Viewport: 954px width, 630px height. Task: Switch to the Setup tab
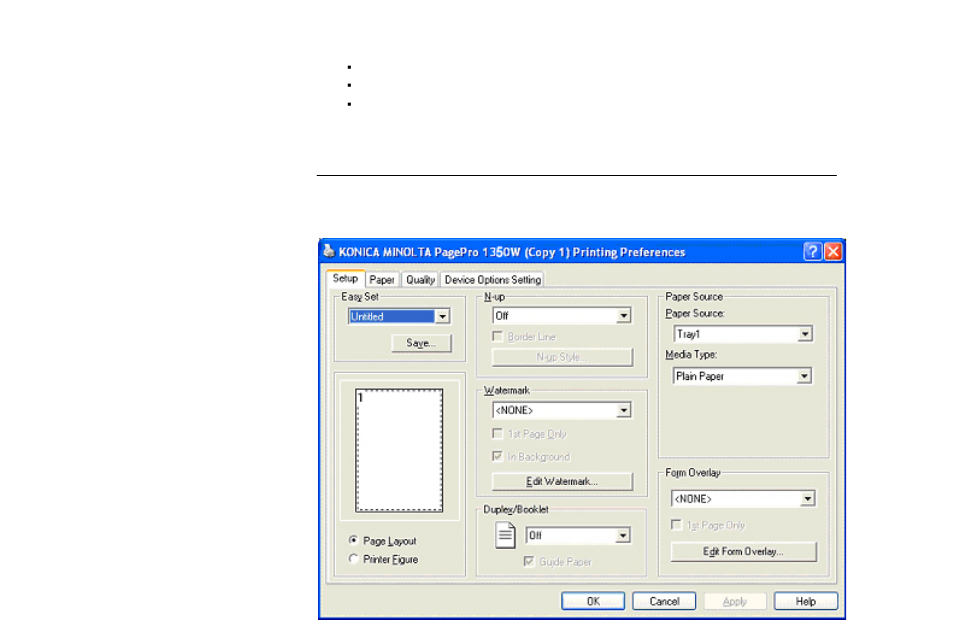point(345,278)
